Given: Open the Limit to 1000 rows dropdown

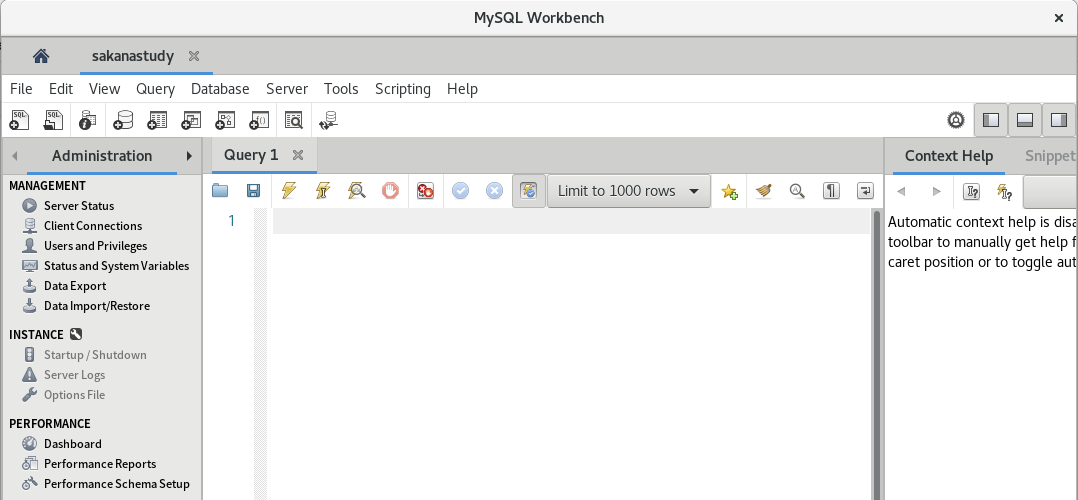Looking at the screenshot, I should [x=628, y=191].
